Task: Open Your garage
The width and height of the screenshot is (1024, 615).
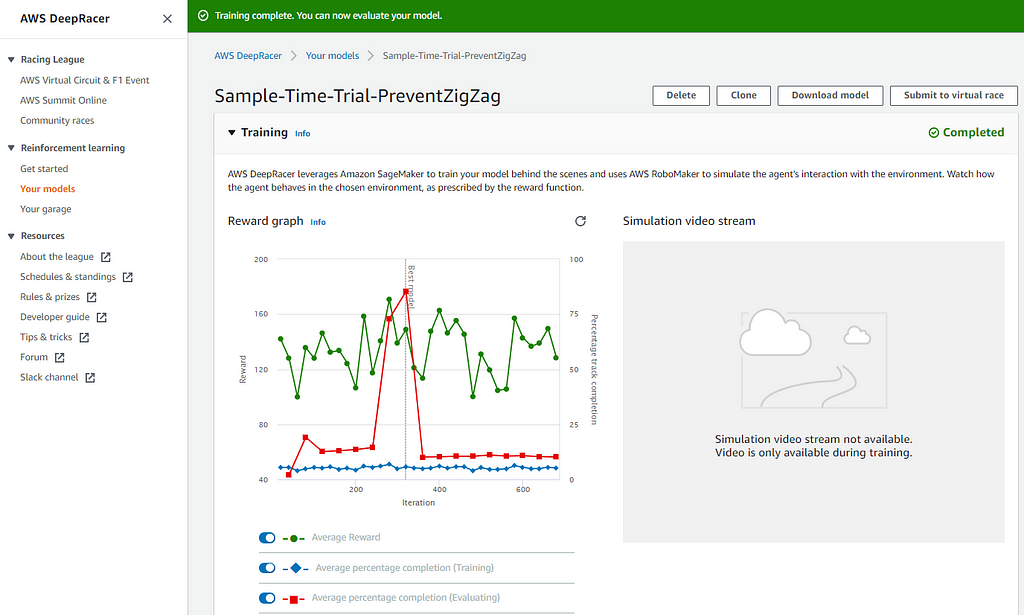Action: point(46,210)
